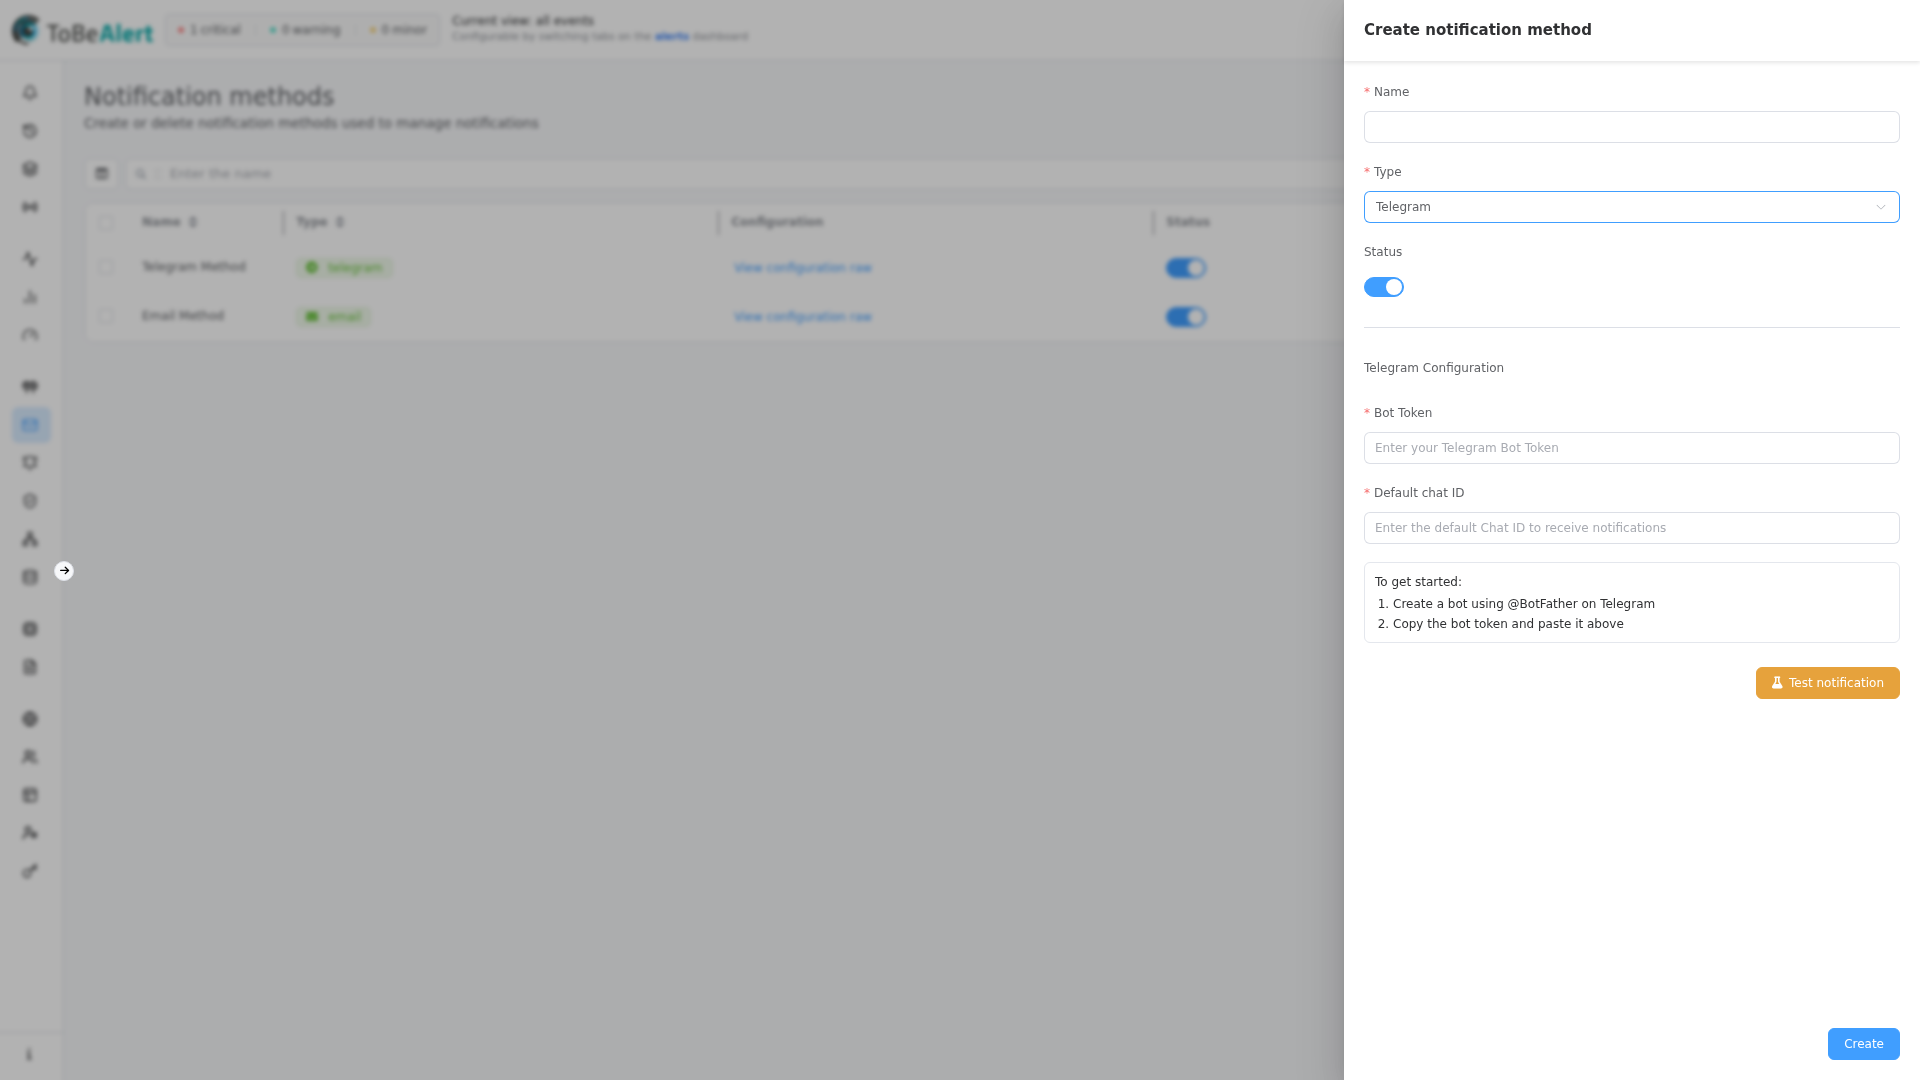Screen dimensions: 1920x1080
Task: Open the users icon in sidebar
Action: pyautogui.click(x=30, y=757)
